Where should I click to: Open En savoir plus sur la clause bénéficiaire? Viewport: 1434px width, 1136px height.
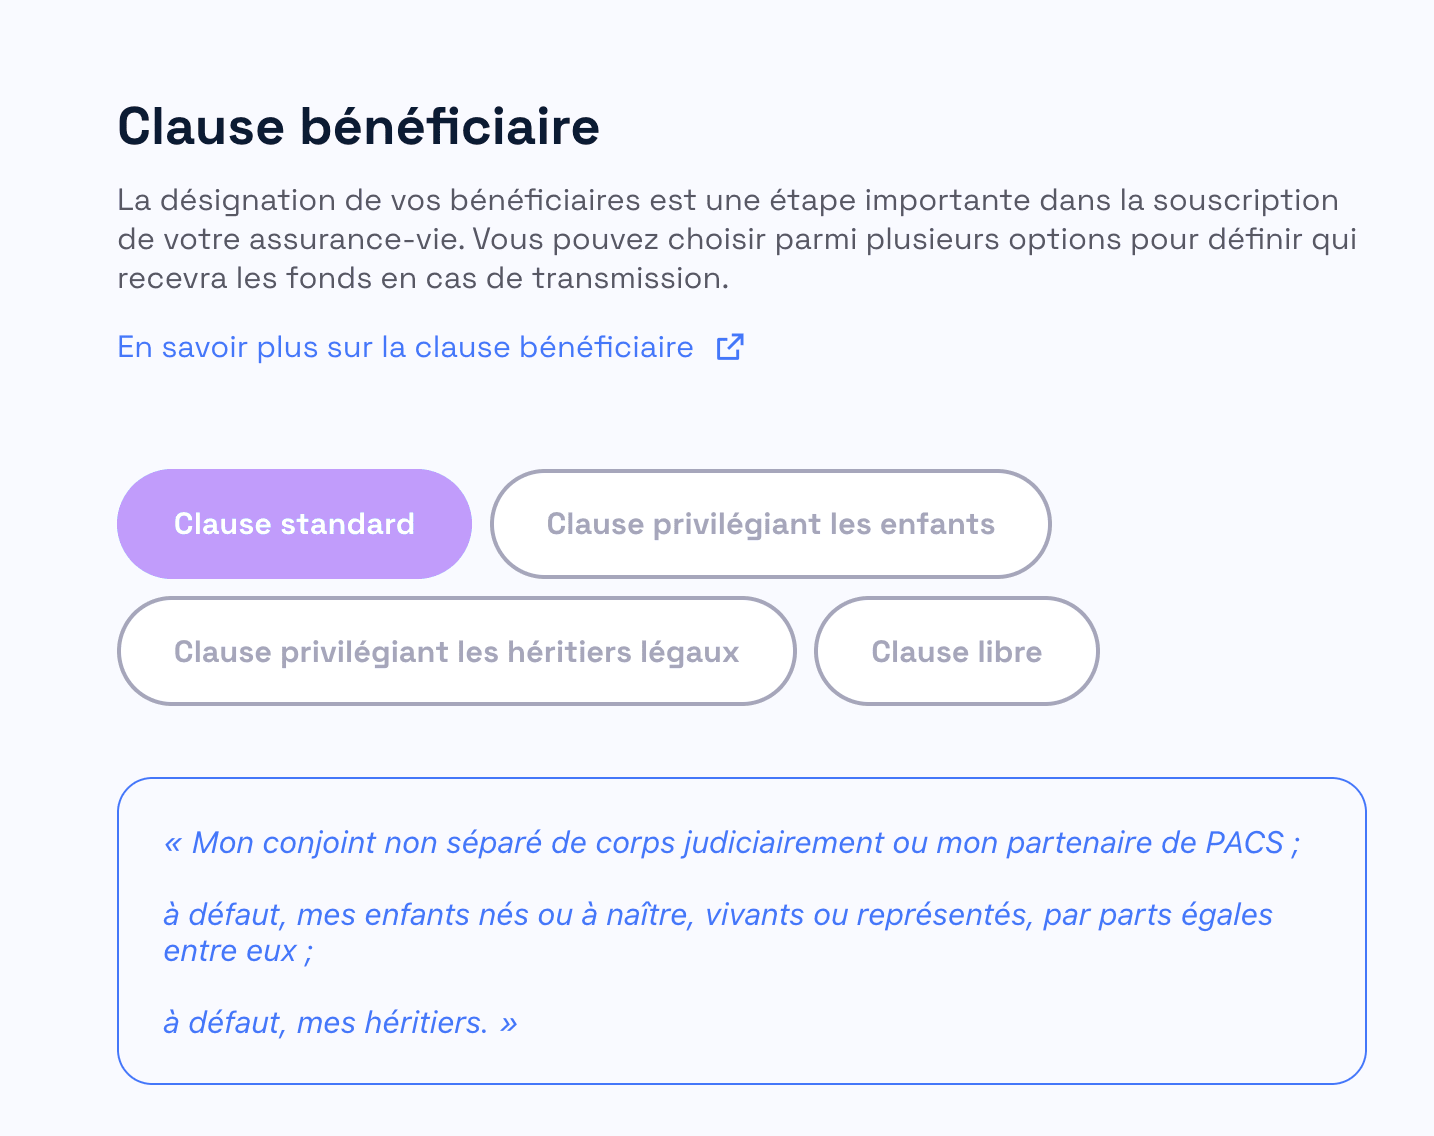(405, 347)
